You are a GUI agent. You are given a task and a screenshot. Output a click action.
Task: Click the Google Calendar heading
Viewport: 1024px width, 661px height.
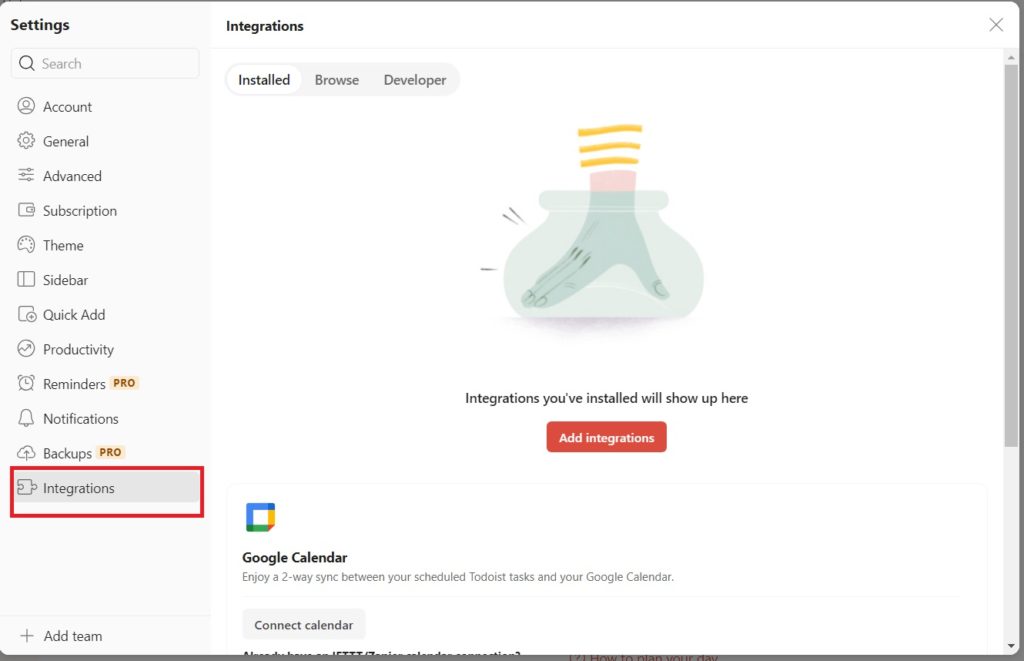coord(295,557)
